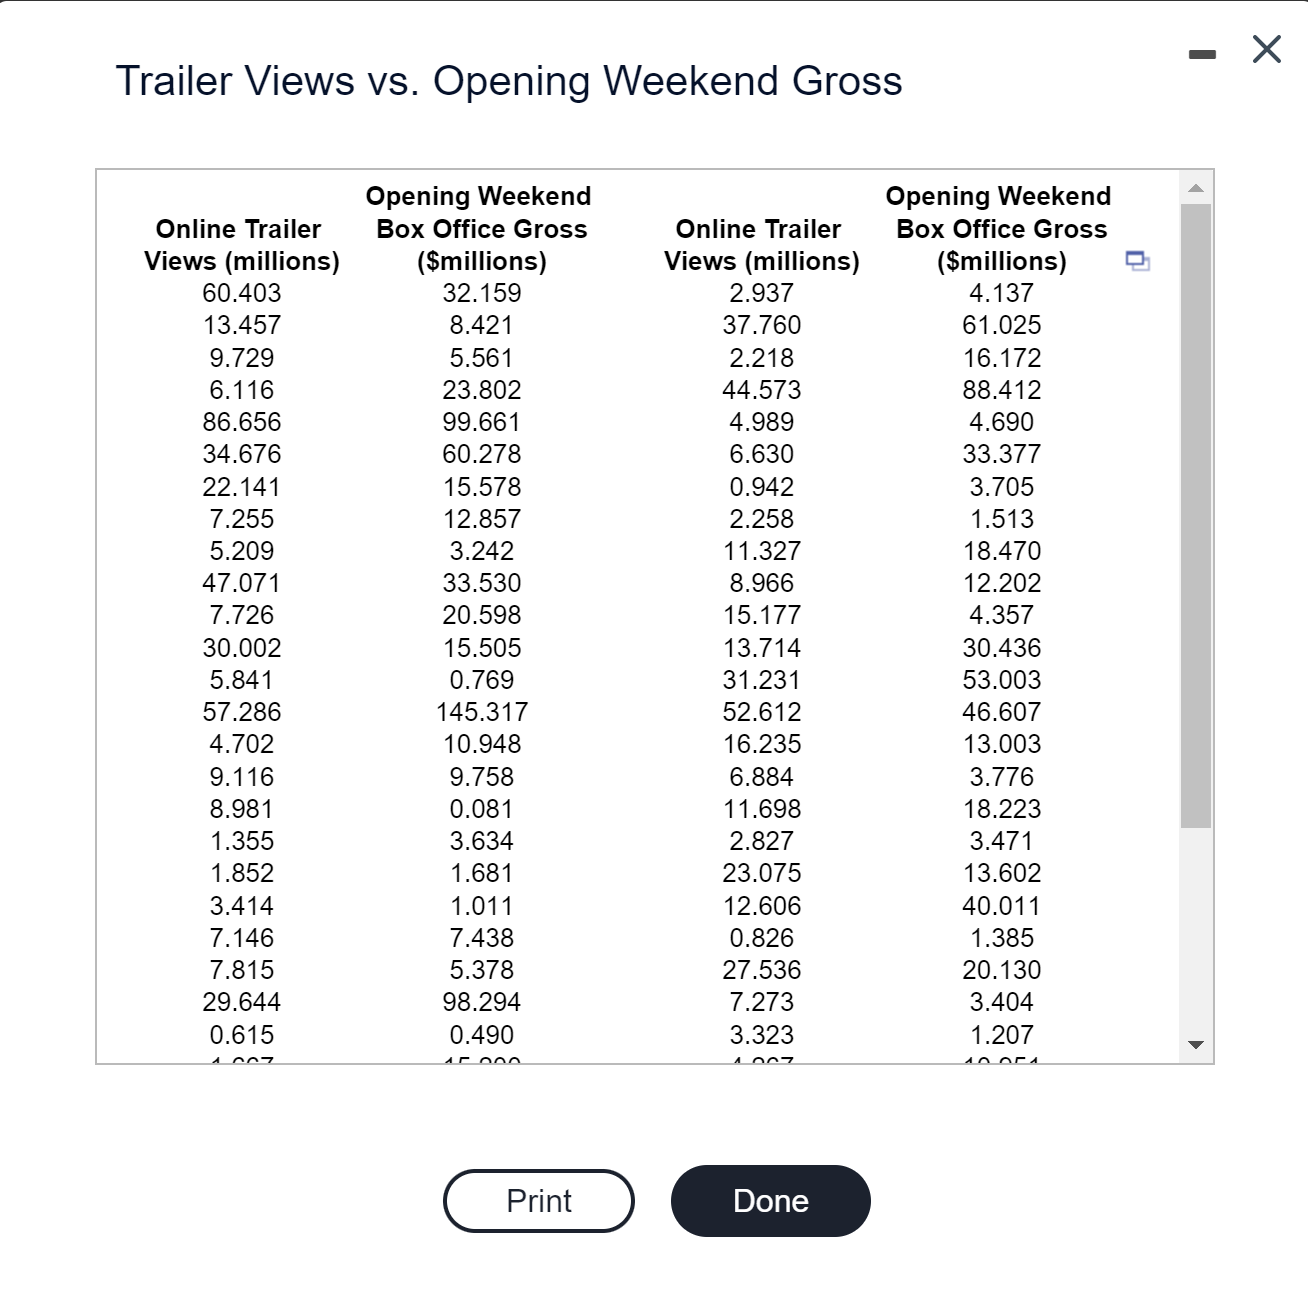This screenshot has width=1308, height=1305.
Task: Click the scrollbar up arrow
Action: (x=1197, y=188)
